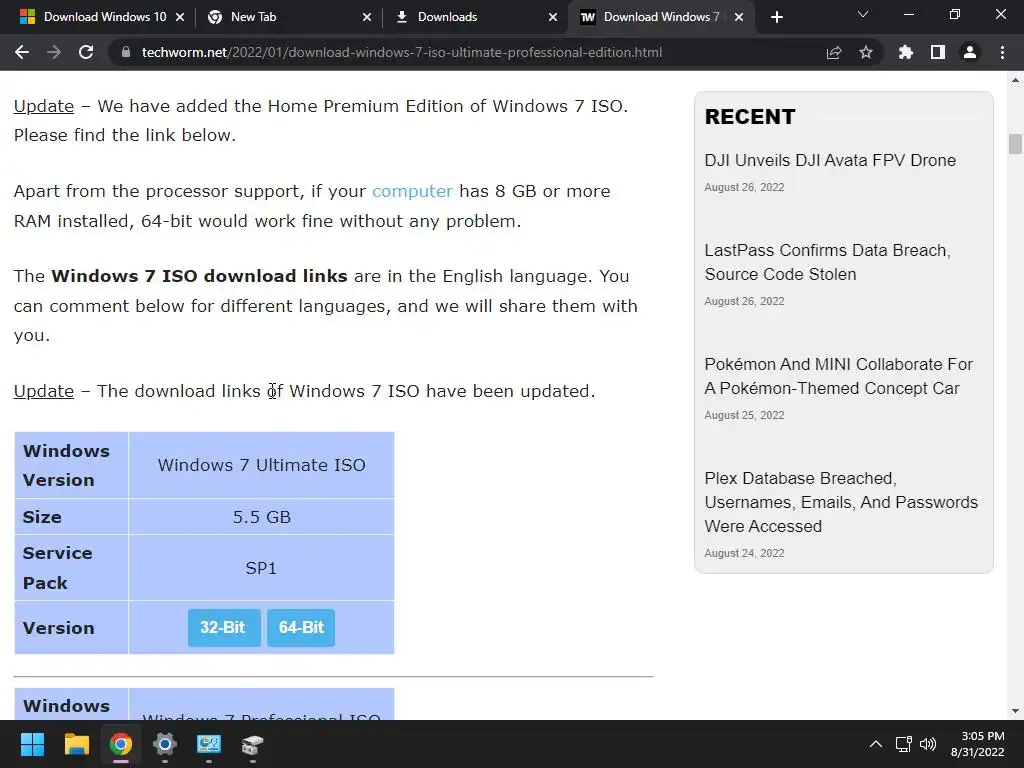Open the clock showing 3:05 PM
Viewport: 1024px width, 768px height.
click(978, 744)
